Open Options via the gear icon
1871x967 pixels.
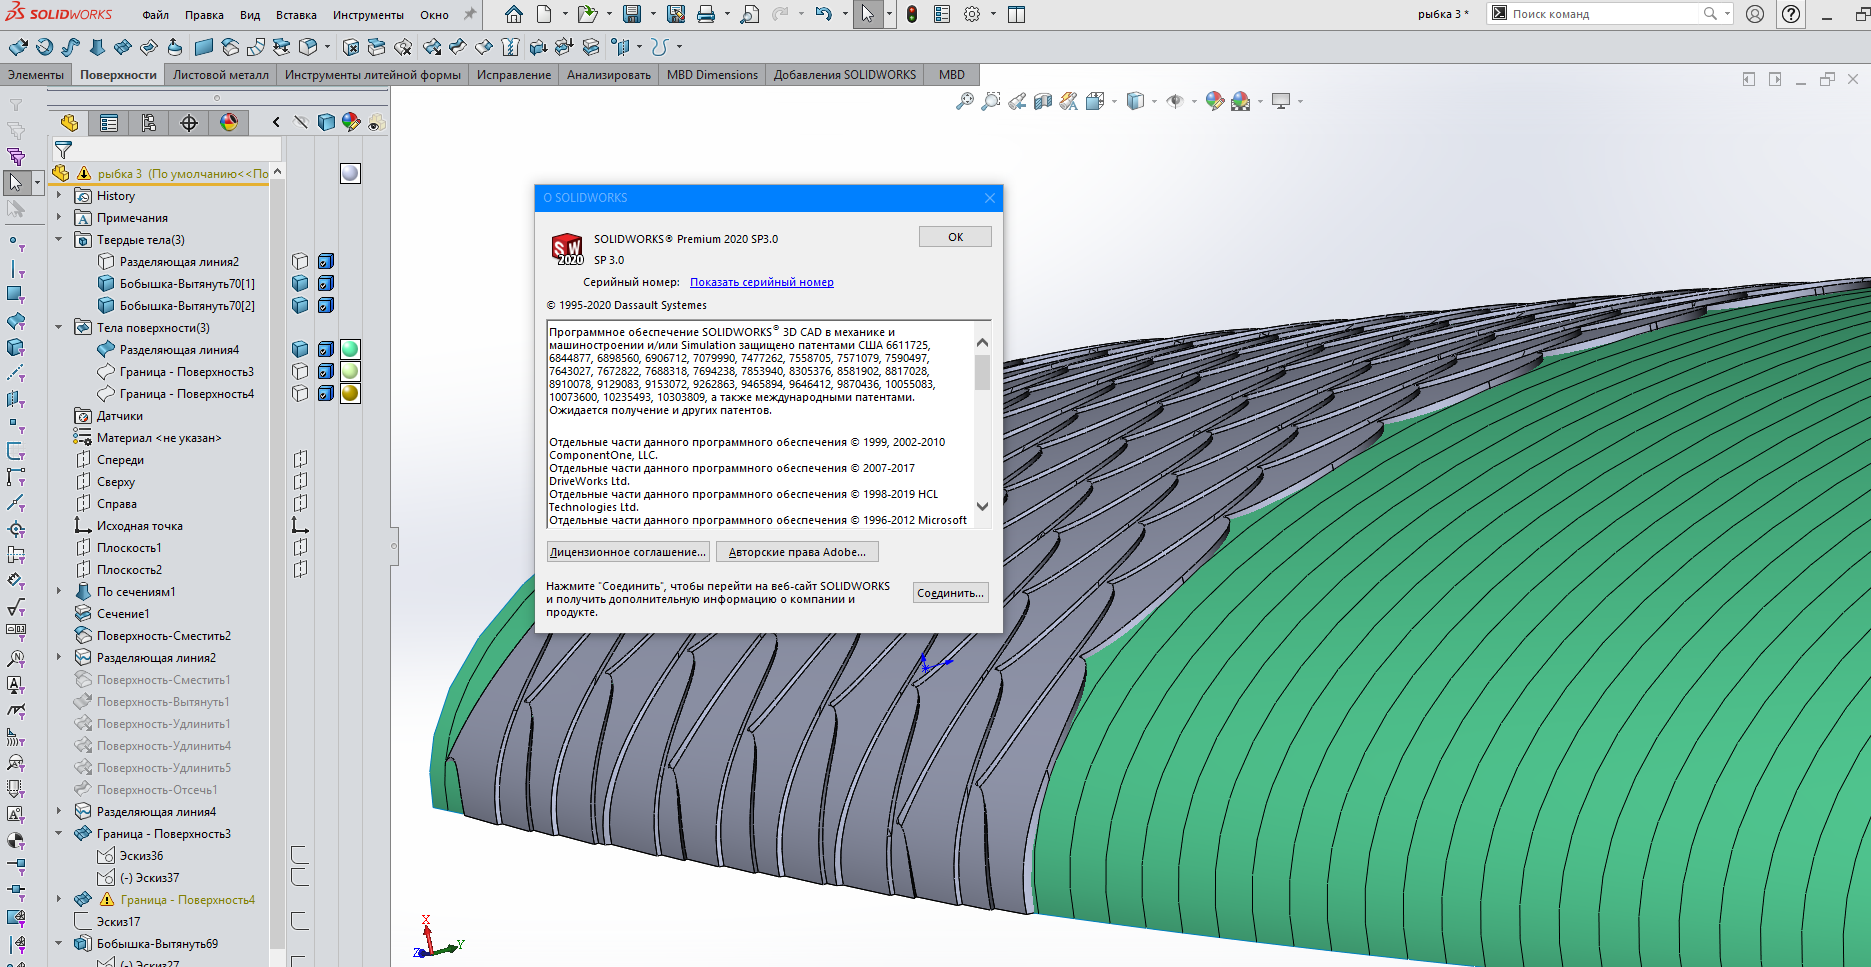[972, 14]
